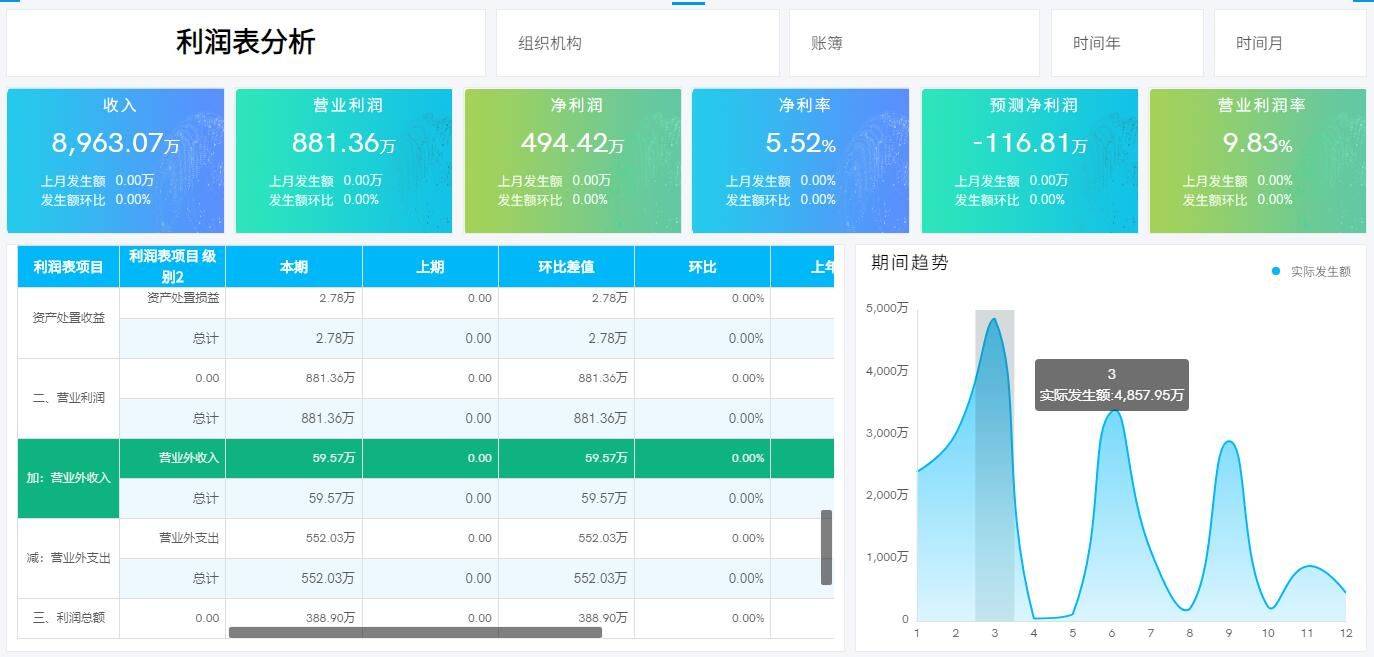Screen dimensions: 1374x657
Task: Click the 本期 column header
Action: (x=295, y=266)
